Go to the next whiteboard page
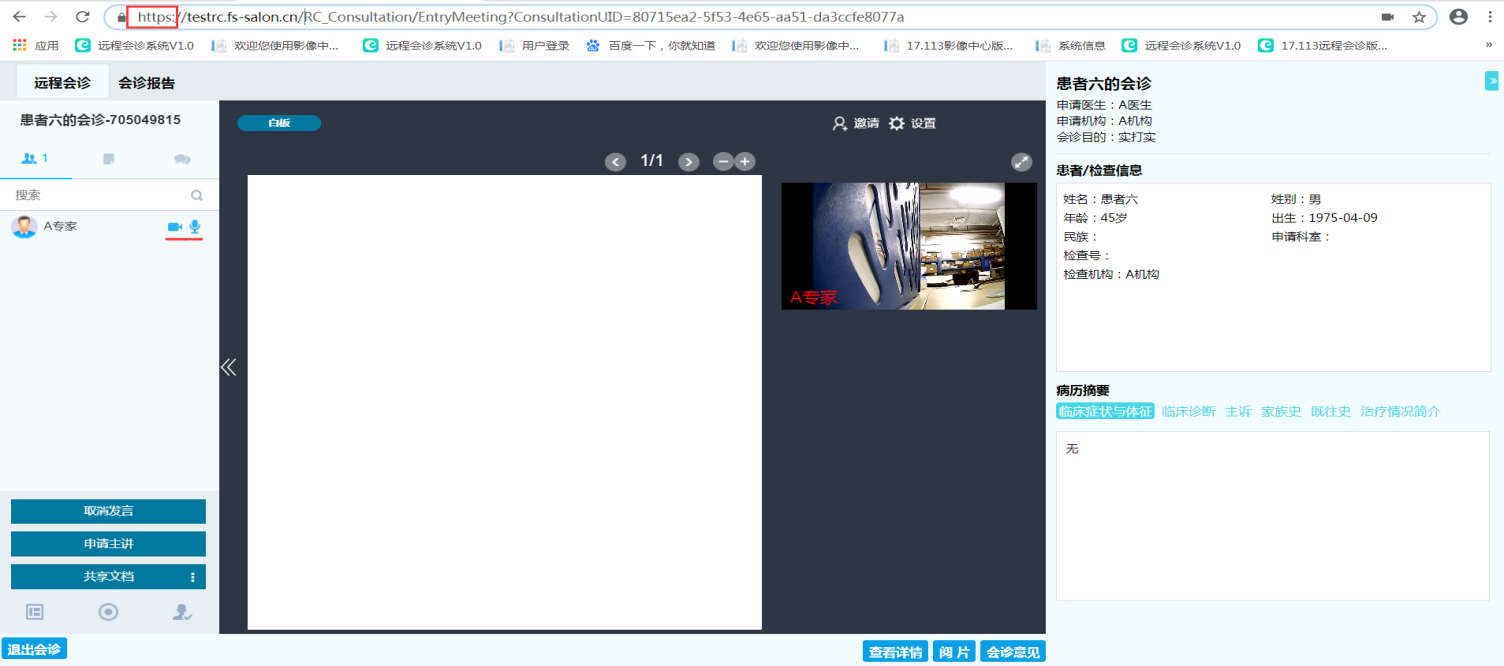The image size is (1504, 666). pos(688,162)
